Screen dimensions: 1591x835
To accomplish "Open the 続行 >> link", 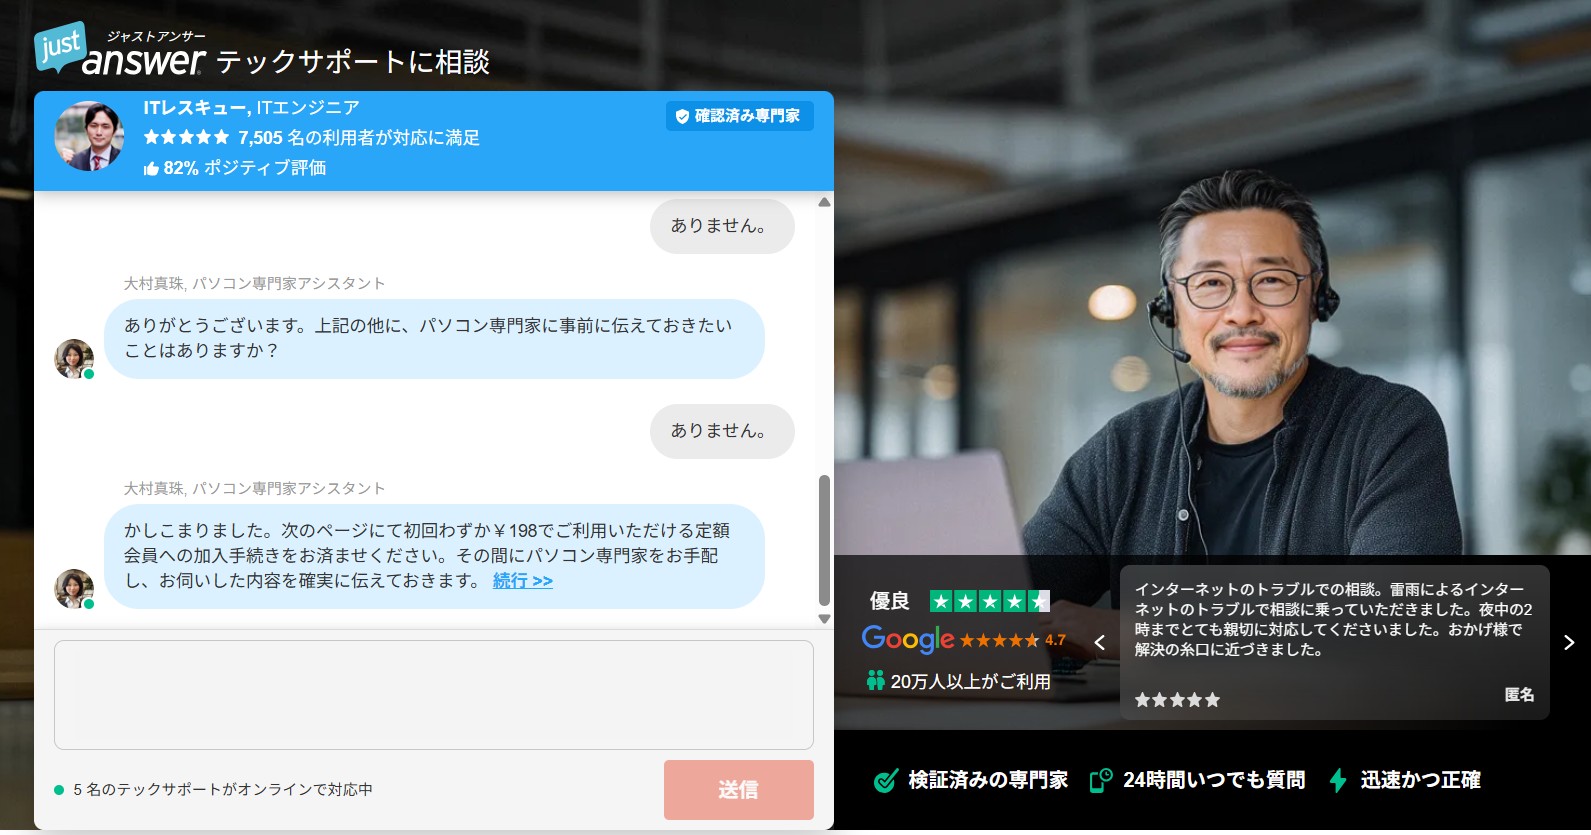I will pos(522,581).
